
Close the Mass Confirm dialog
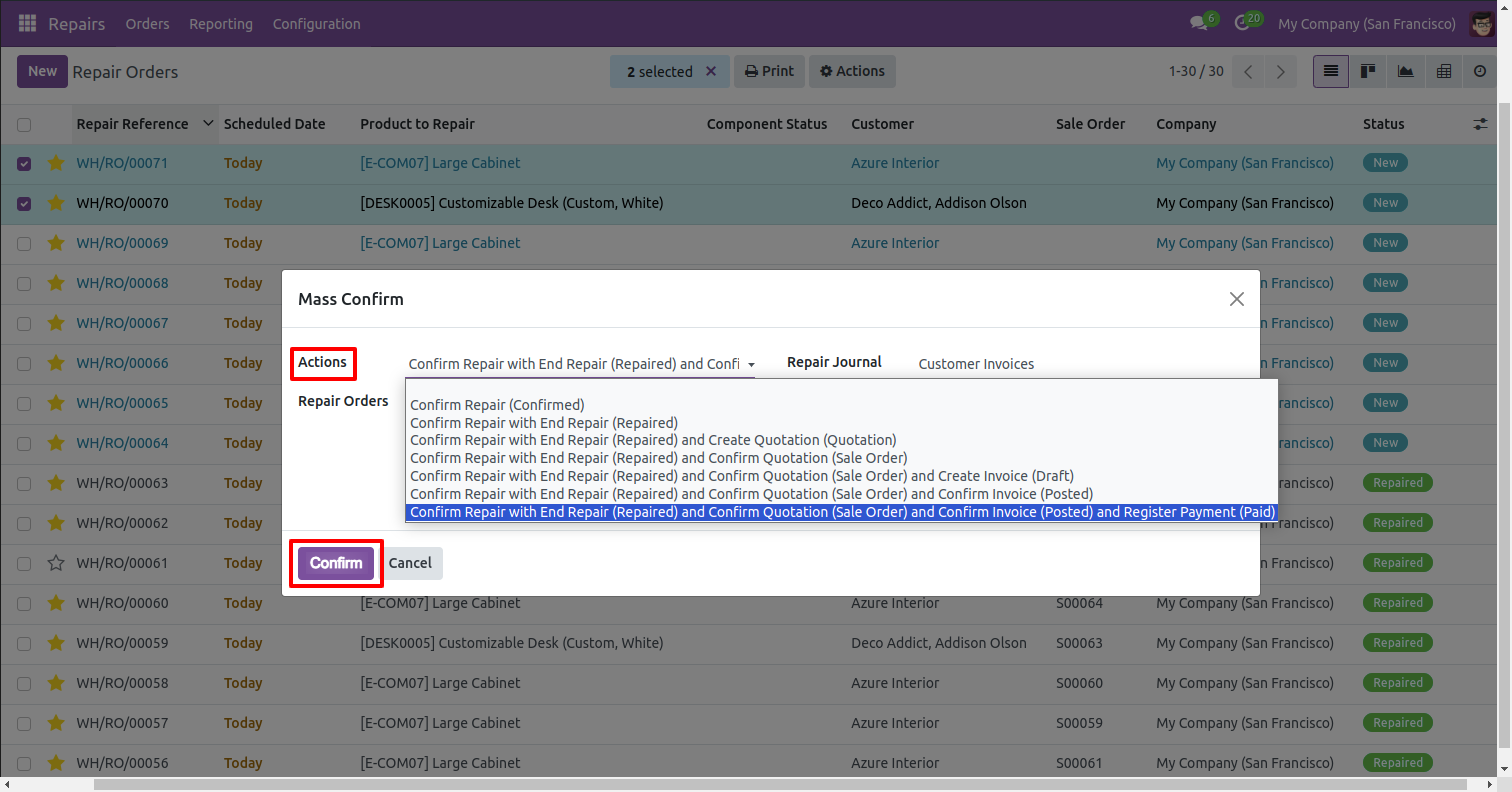[1236, 299]
